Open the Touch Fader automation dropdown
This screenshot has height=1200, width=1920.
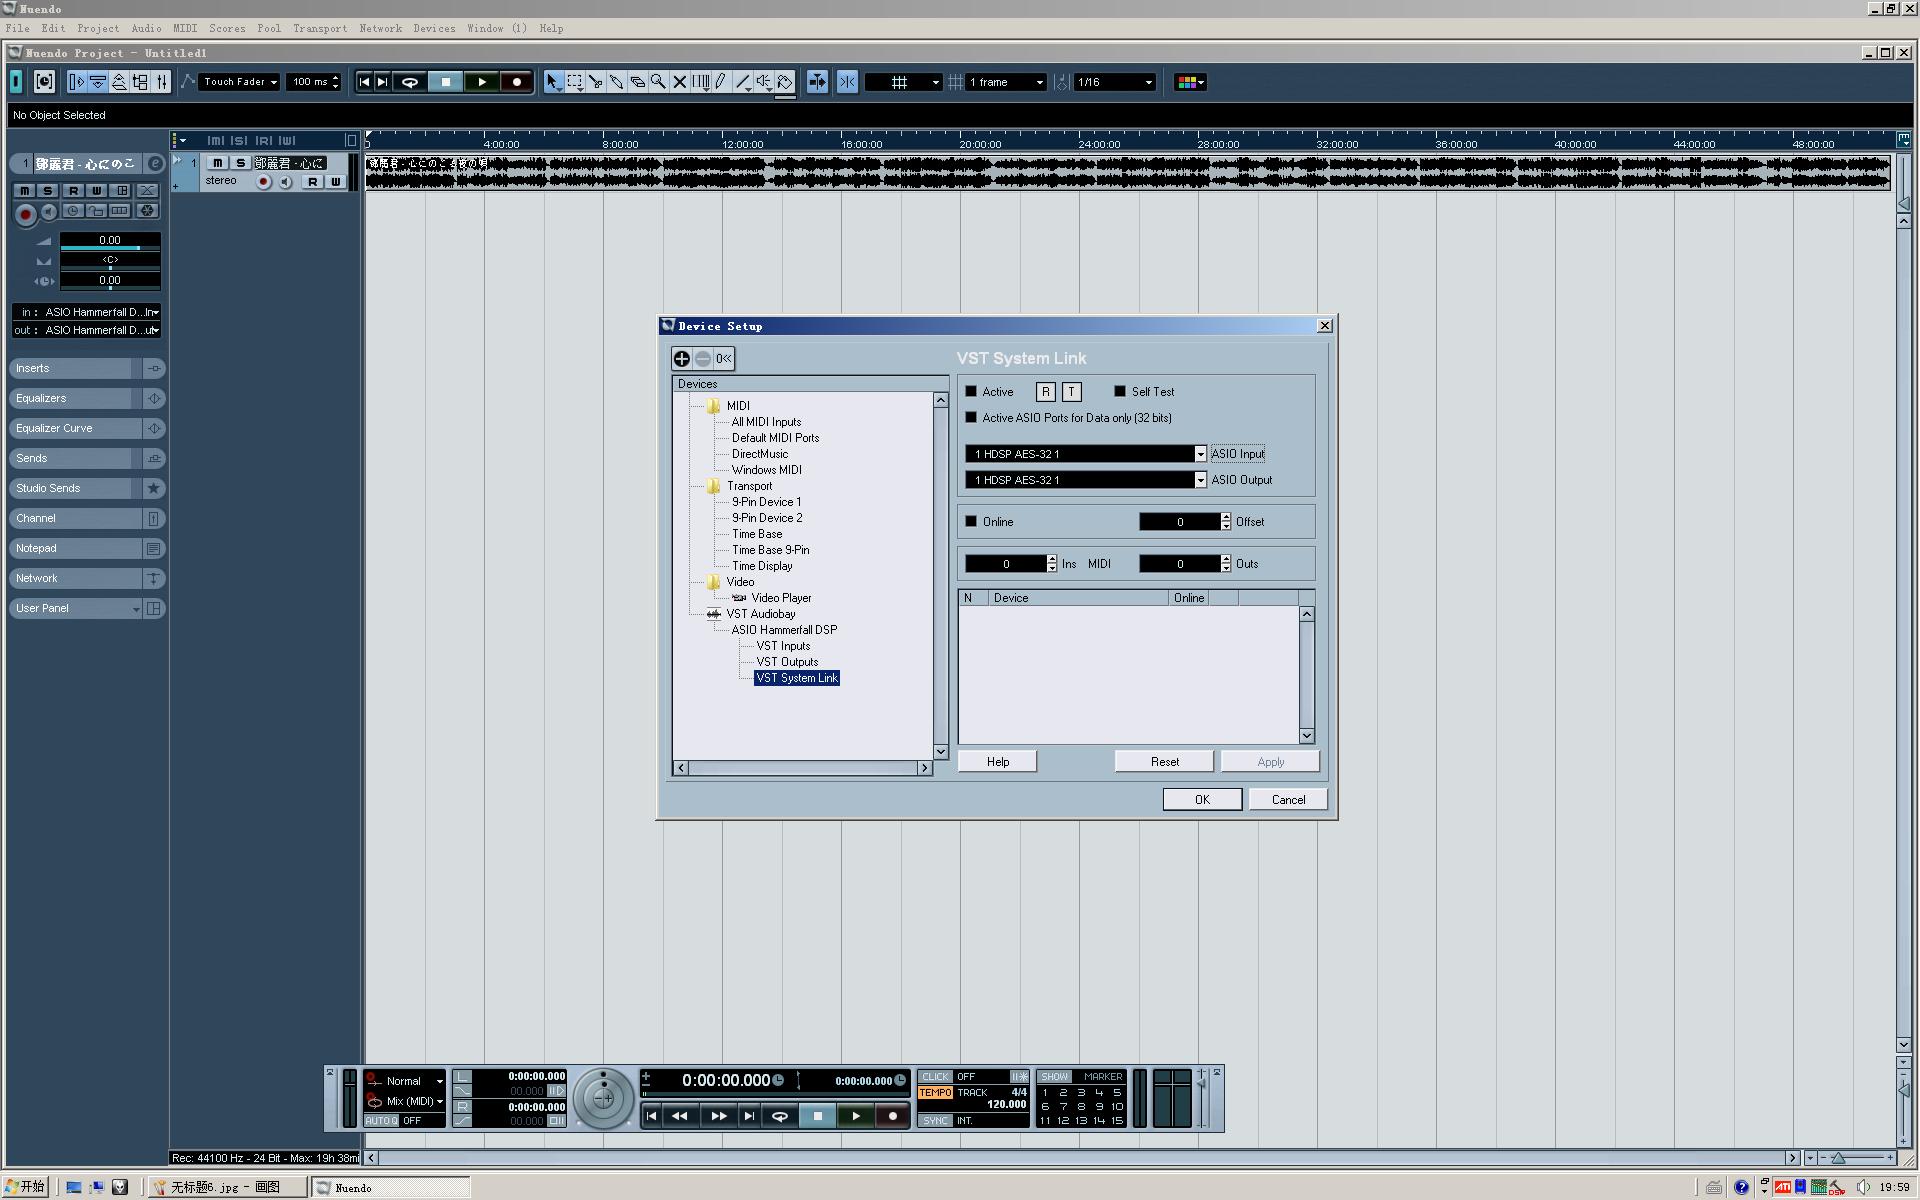tap(240, 82)
